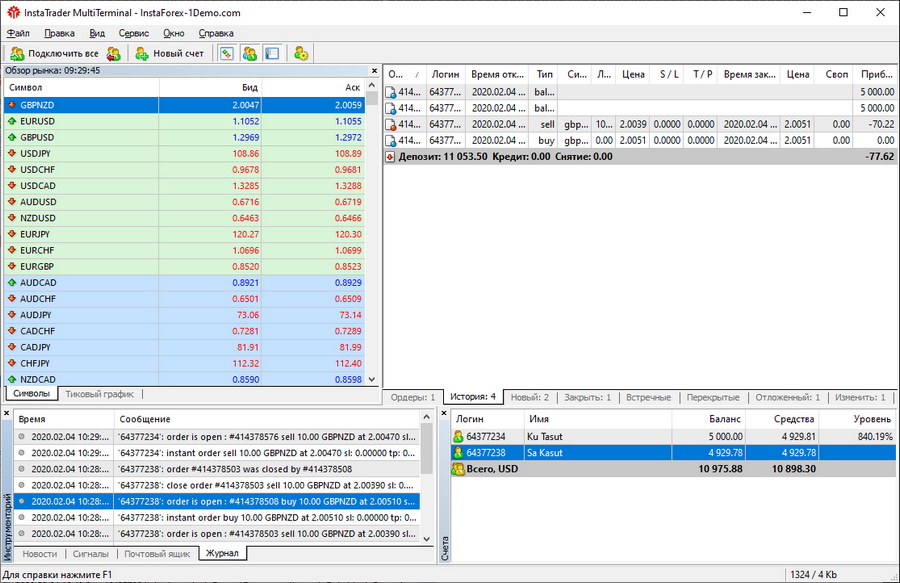Click the sell order icon in history
Image resolution: width=900 pixels, height=583 pixels.
pos(391,124)
